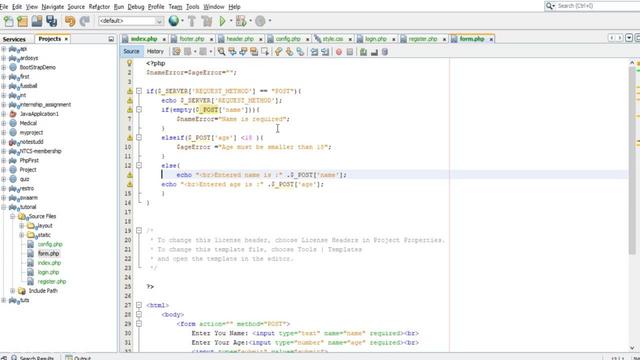Close the Projects panel tab
The width and height of the screenshot is (640, 360).
click(x=66, y=39)
